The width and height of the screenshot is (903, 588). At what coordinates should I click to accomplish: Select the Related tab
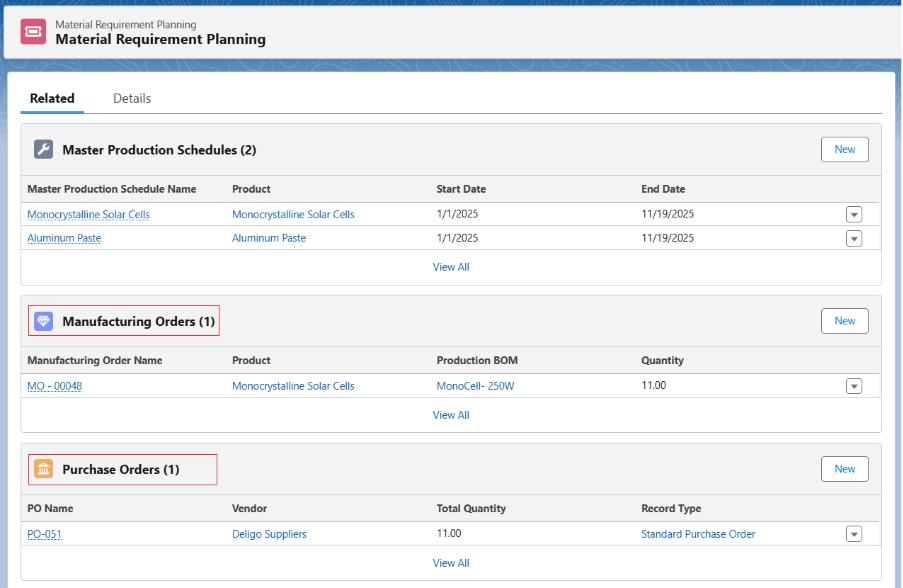pos(52,98)
